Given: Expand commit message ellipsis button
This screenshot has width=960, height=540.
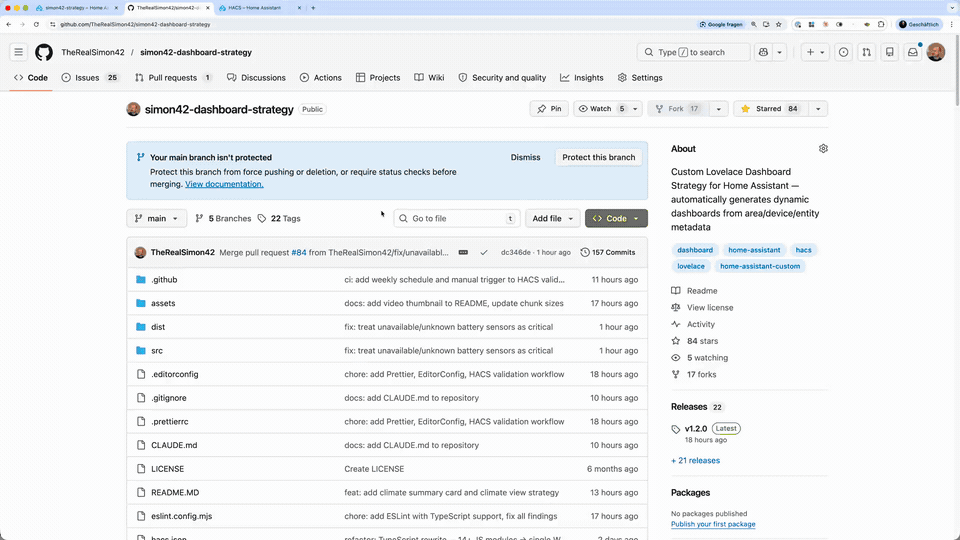Looking at the screenshot, I should [463, 252].
